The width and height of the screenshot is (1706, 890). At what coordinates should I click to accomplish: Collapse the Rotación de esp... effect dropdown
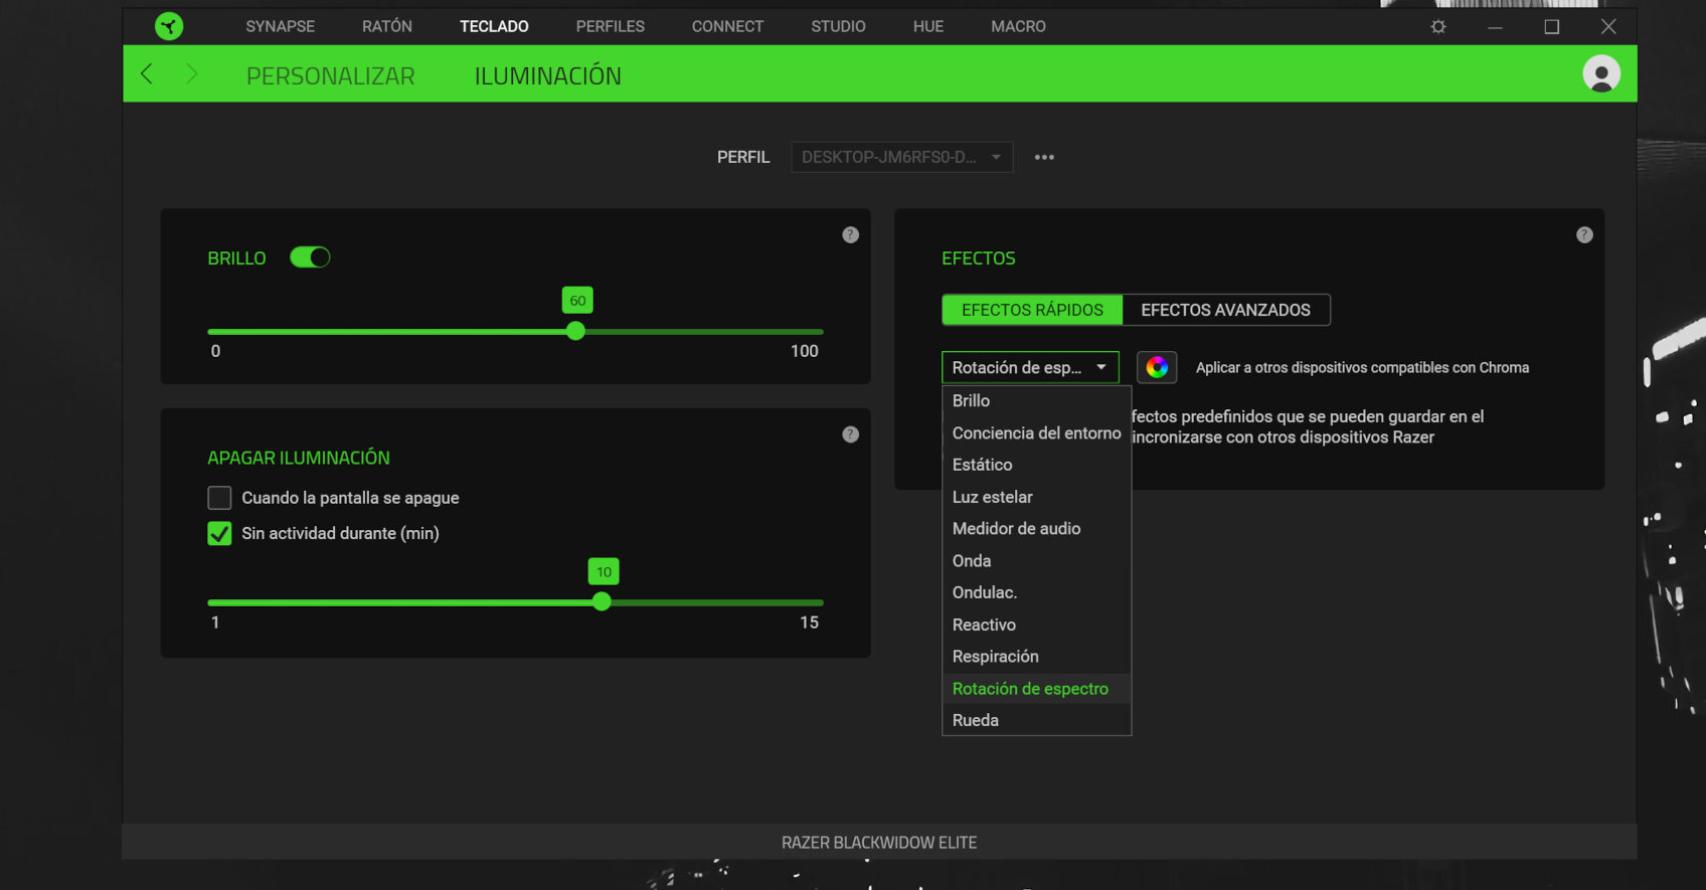tap(1030, 367)
